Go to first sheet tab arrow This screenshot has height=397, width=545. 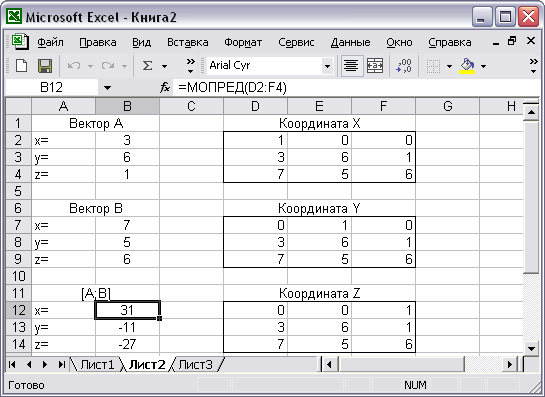tap(12, 364)
